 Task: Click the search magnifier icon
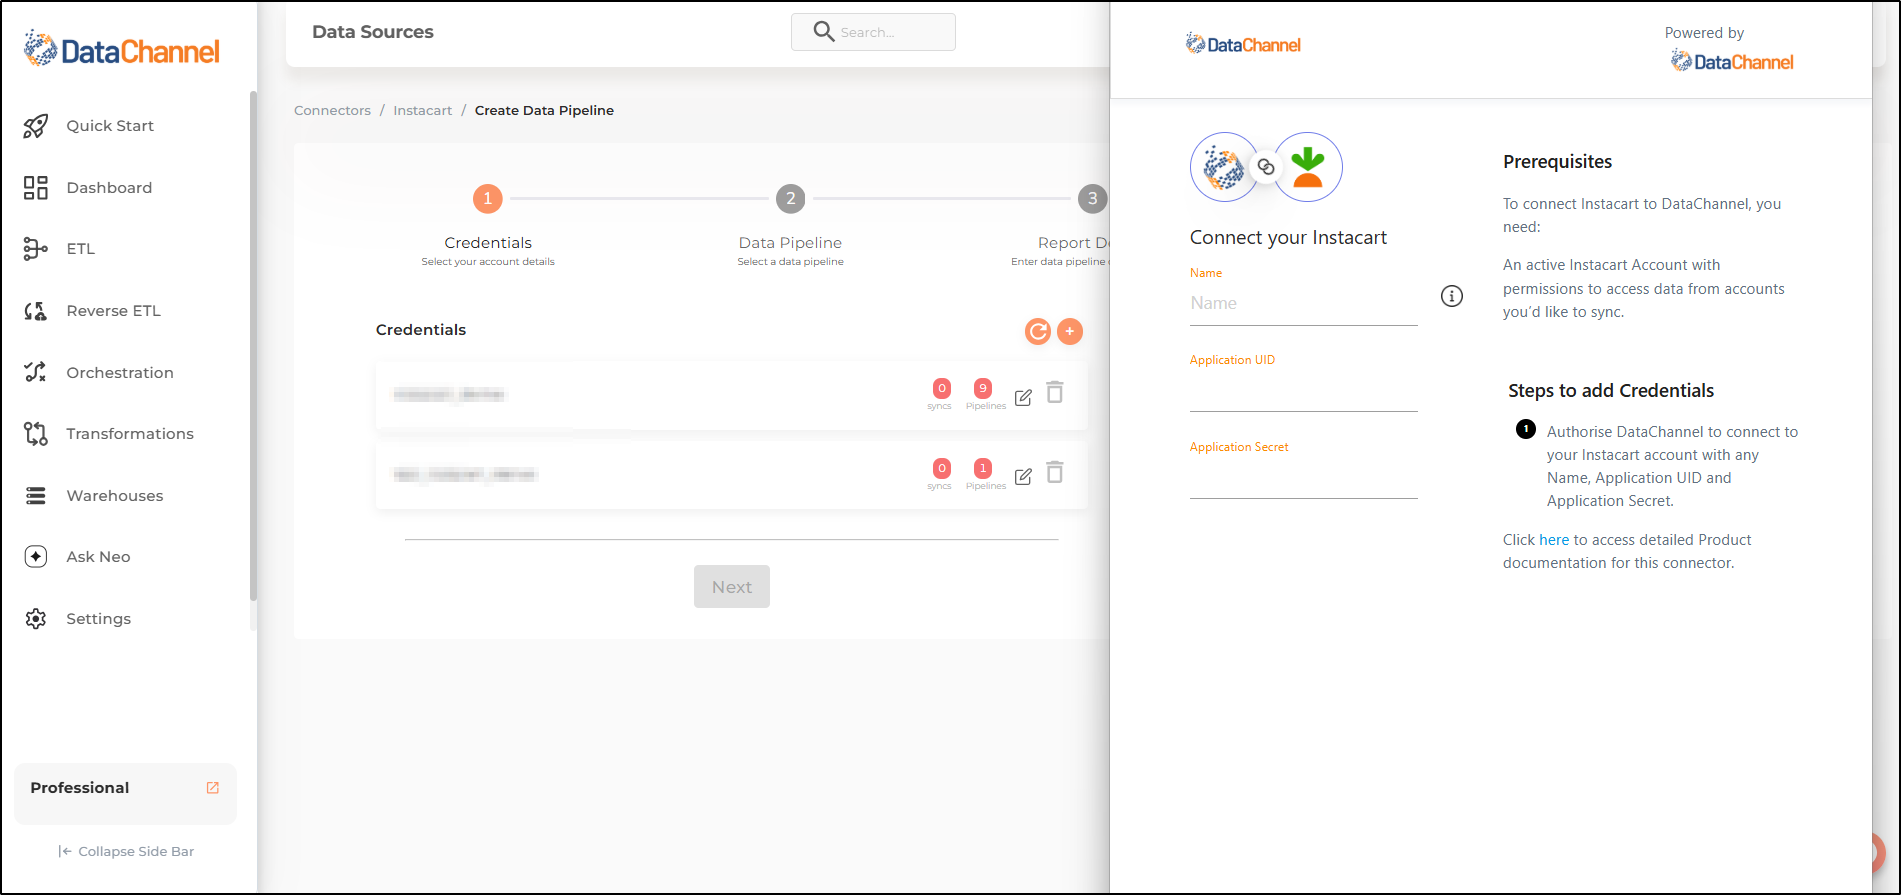[x=824, y=32]
